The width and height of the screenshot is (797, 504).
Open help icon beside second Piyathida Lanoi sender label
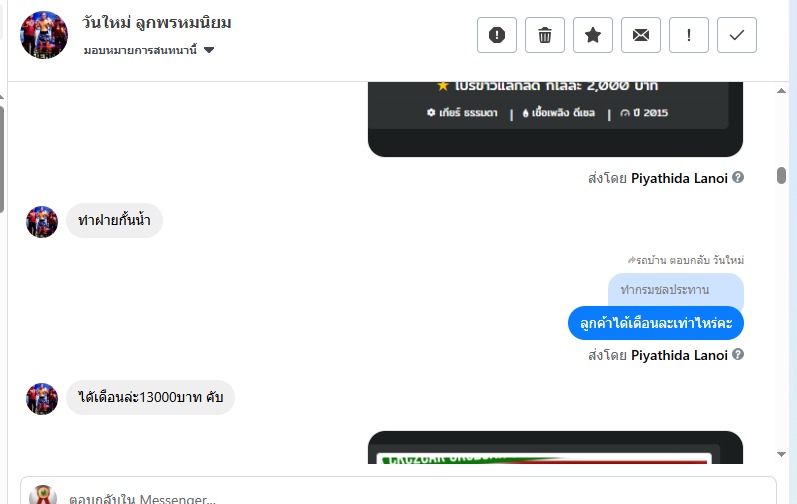[738, 354]
